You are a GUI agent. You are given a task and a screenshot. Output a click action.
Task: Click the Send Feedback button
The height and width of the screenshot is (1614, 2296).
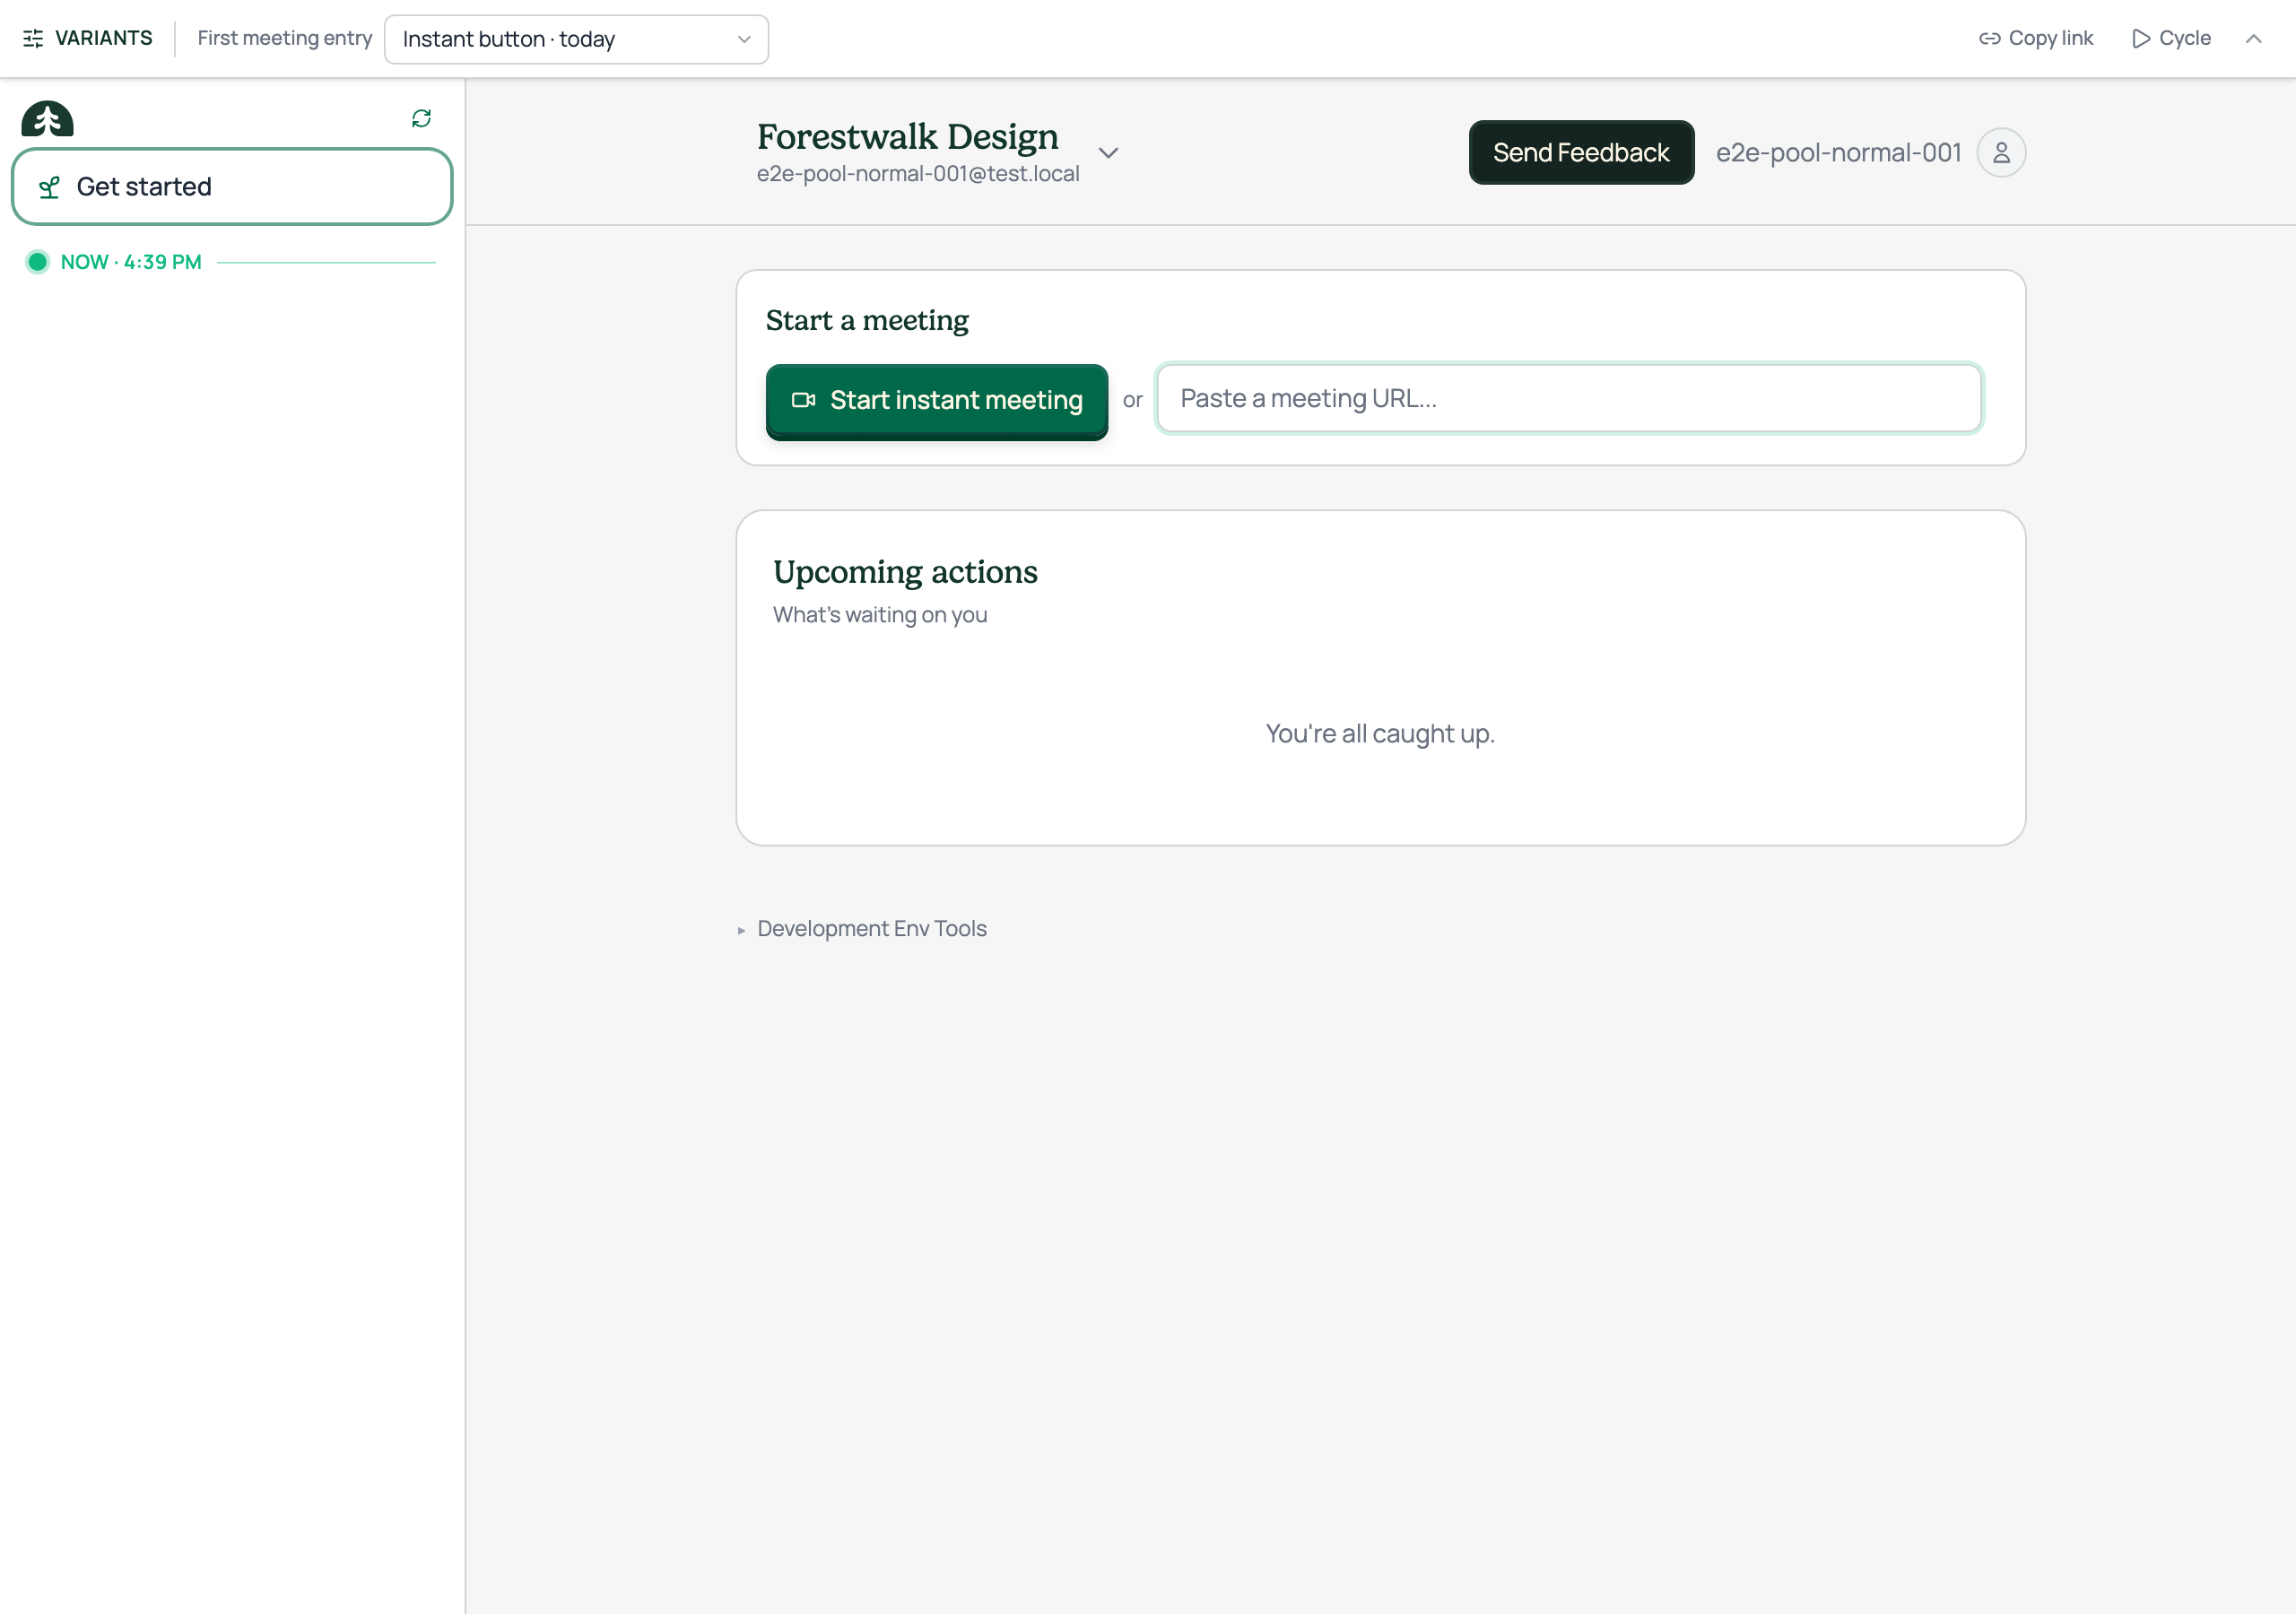point(1581,152)
